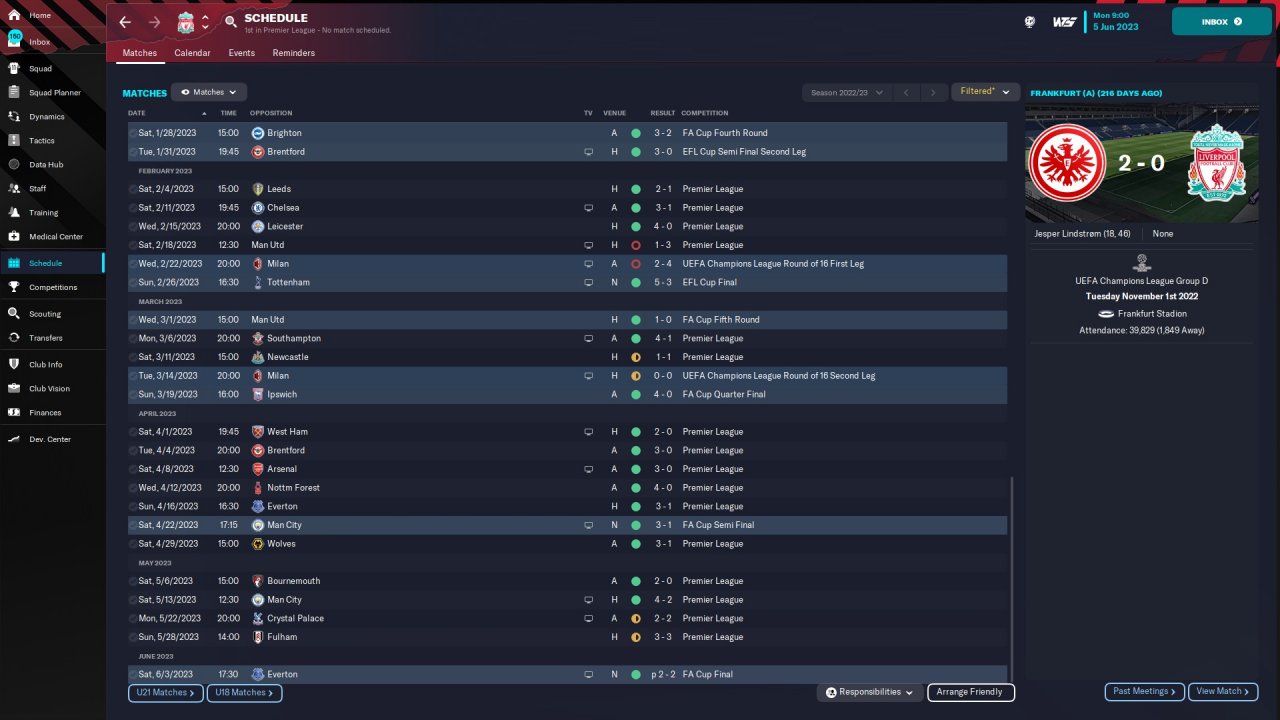Open U21 Matches

coord(165,692)
